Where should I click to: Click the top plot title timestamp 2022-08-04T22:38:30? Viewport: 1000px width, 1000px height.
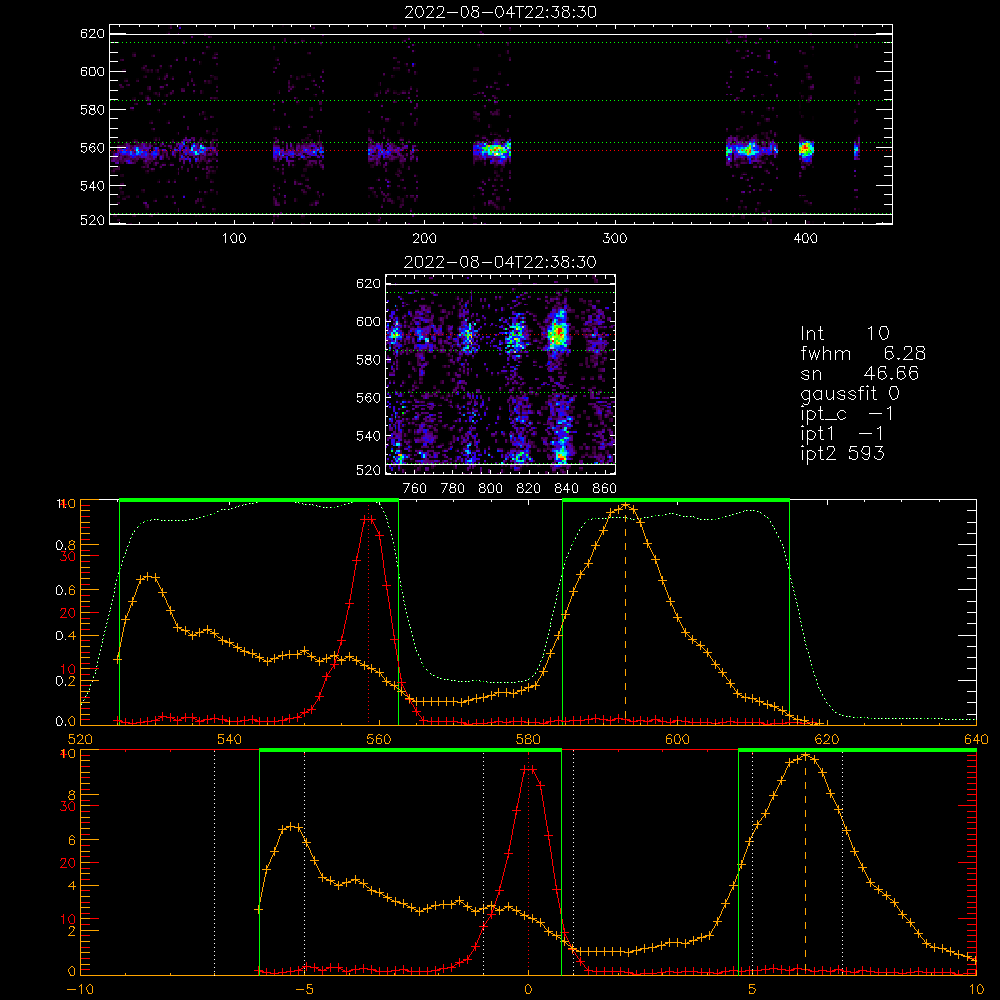point(500,12)
